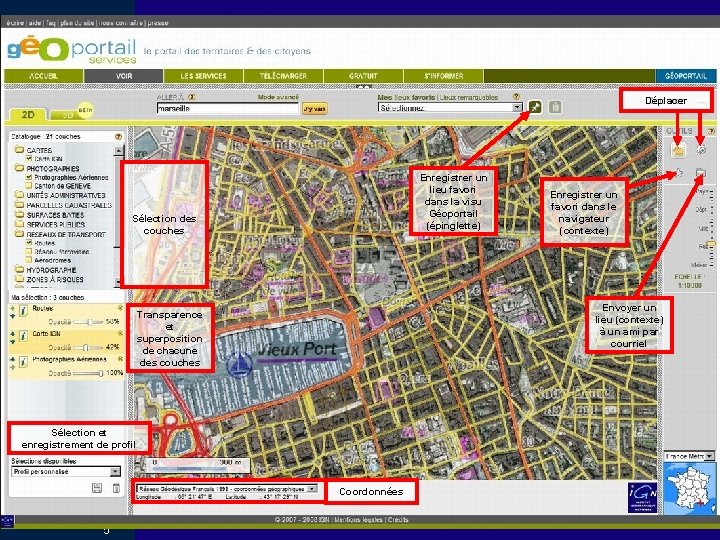This screenshot has height=540, width=720.
Task: Open the favorite places Sélectionnez dropdown
Action: pyautogui.click(x=450, y=107)
